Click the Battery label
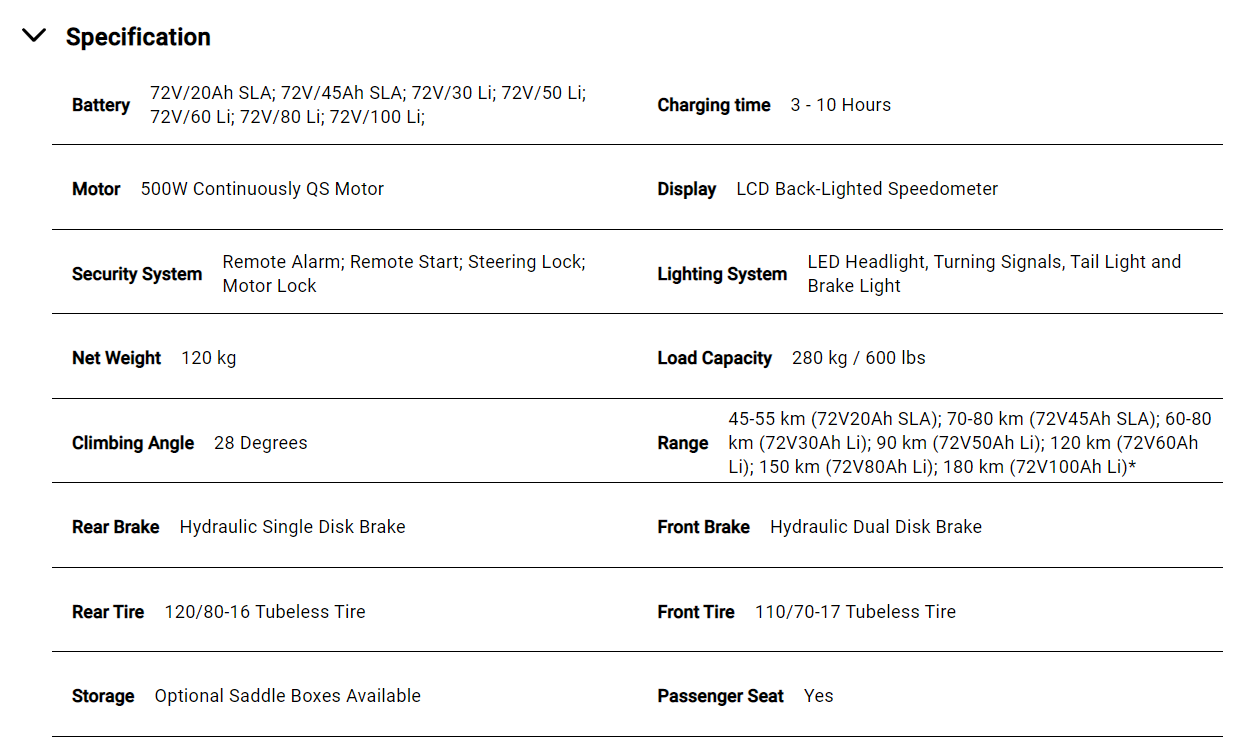1251x745 pixels. point(101,105)
